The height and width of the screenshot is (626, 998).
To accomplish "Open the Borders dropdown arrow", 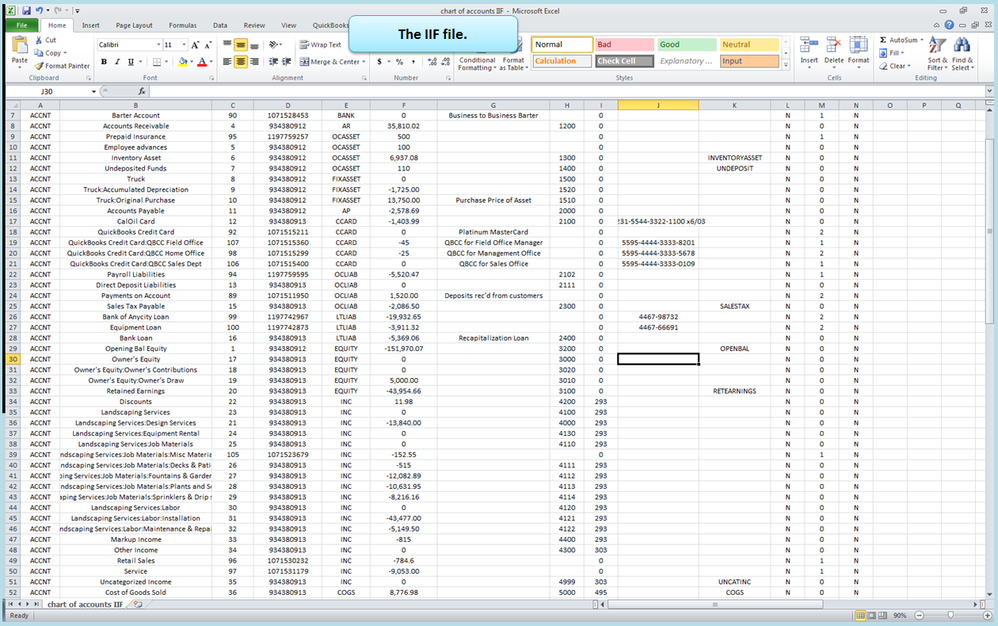I will pyautogui.click(x=166, y=62).
